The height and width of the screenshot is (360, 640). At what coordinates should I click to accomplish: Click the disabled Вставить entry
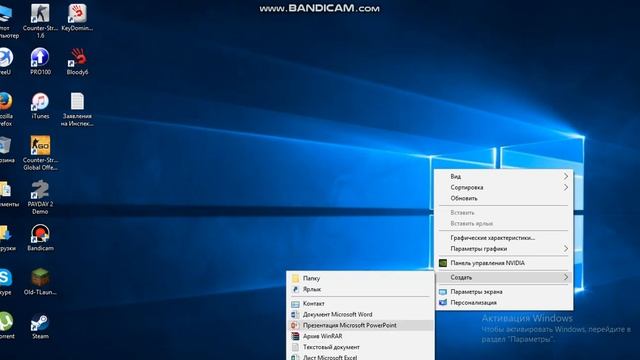pos(504,213)
